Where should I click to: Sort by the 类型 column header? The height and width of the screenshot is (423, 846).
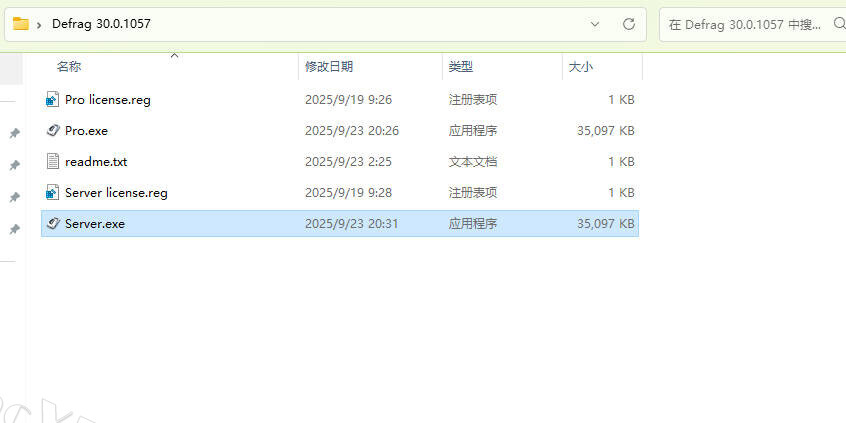click(460, 67)
